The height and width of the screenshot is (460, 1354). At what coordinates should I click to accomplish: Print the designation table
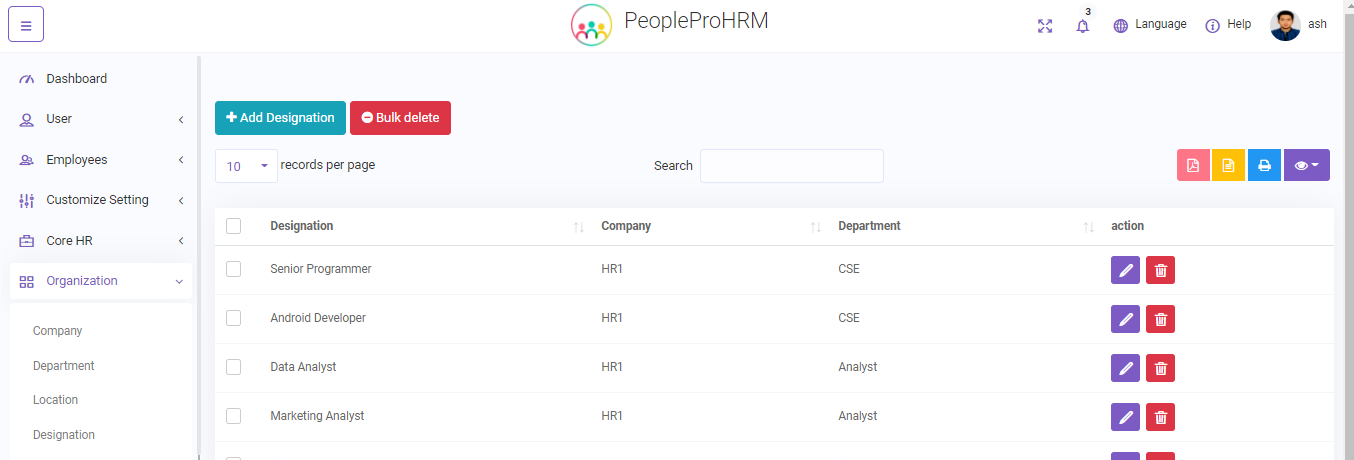point(1264,165)
